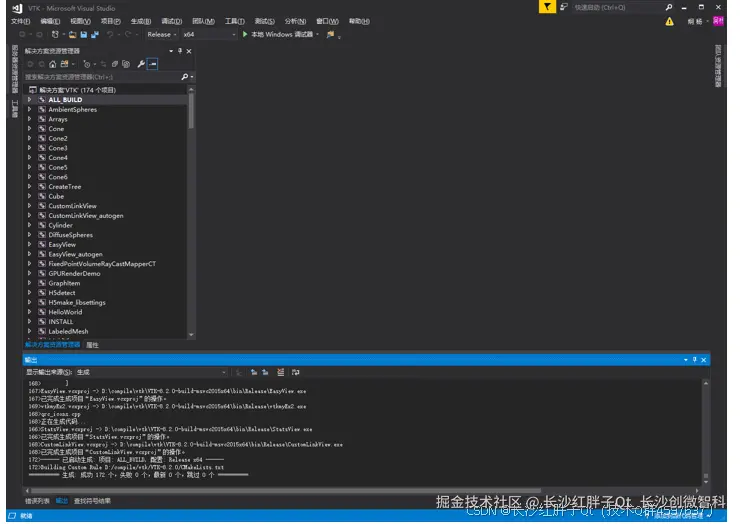The height and width of the screenshot is (524, 740).
Task: Click the Output panel horizontal scrollbar
Action: pyautogui.click(x=286, y=491)
